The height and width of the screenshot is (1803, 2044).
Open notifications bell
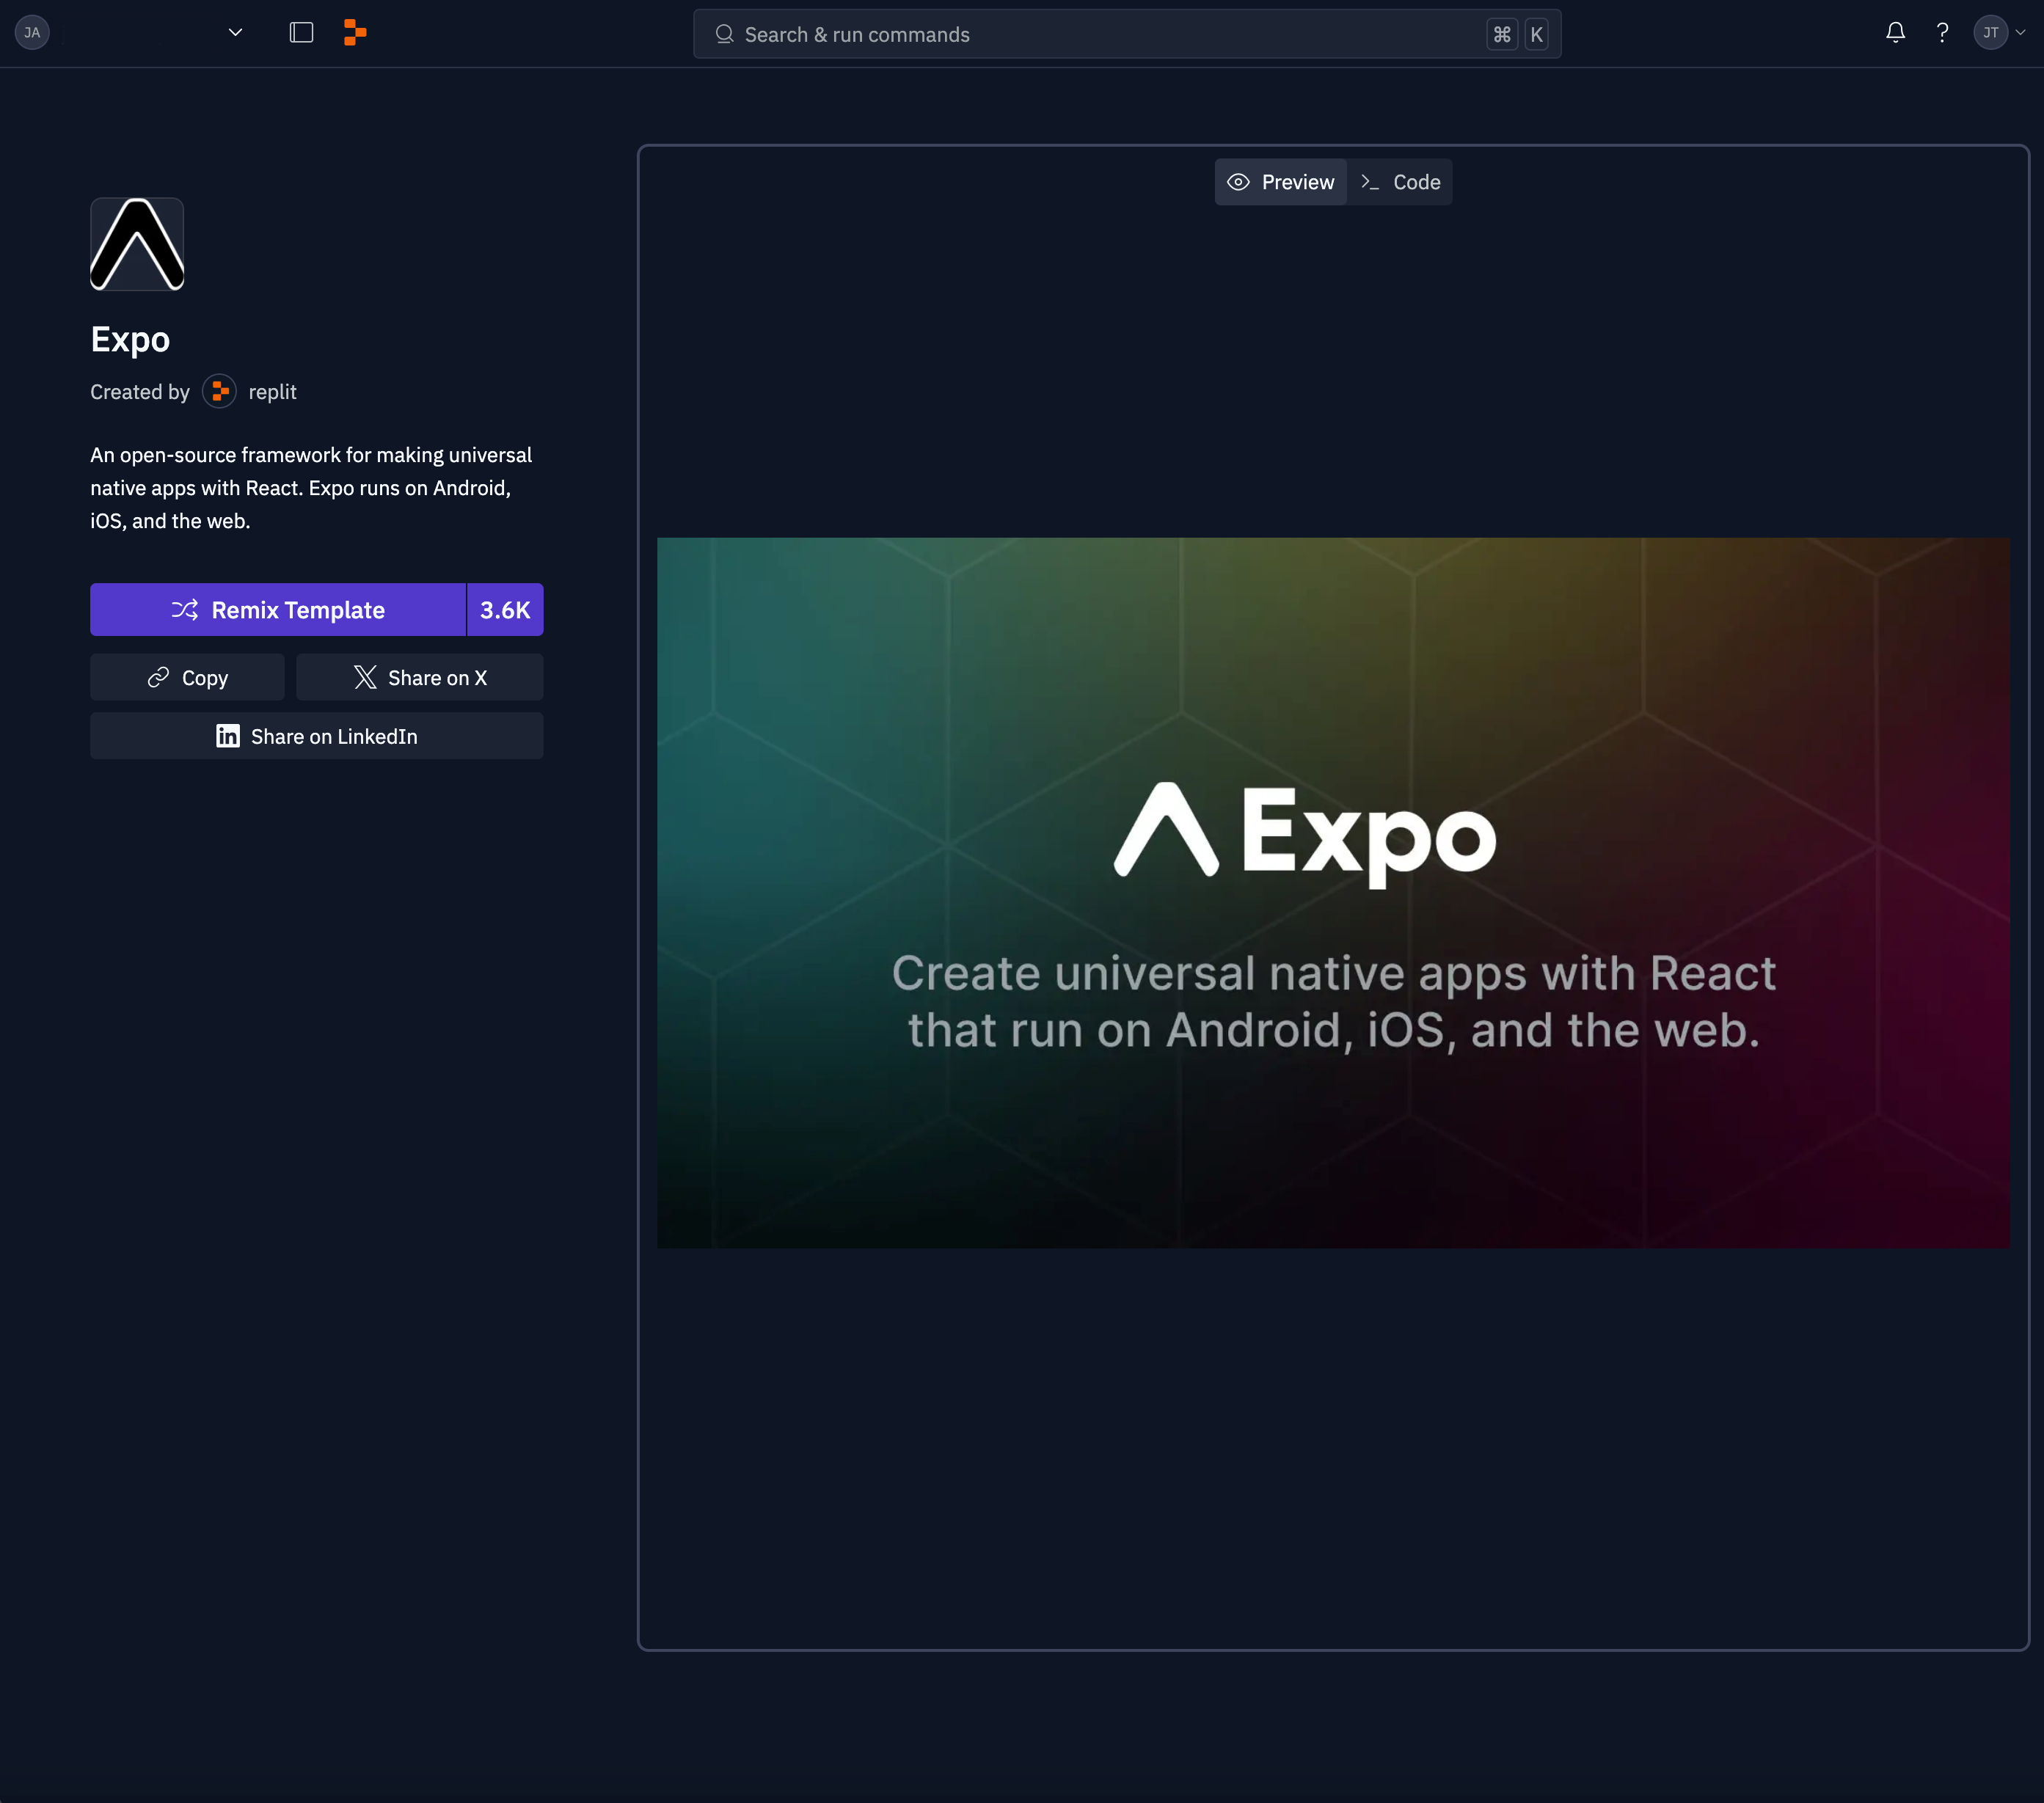point(1895,33)
